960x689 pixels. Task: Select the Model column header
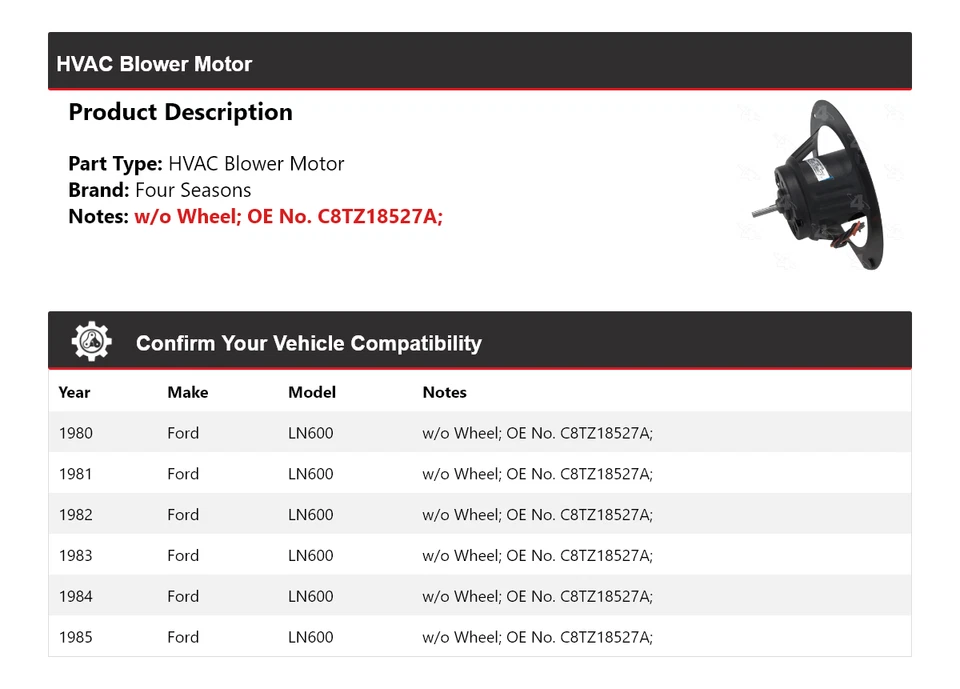tap(312, 392)
